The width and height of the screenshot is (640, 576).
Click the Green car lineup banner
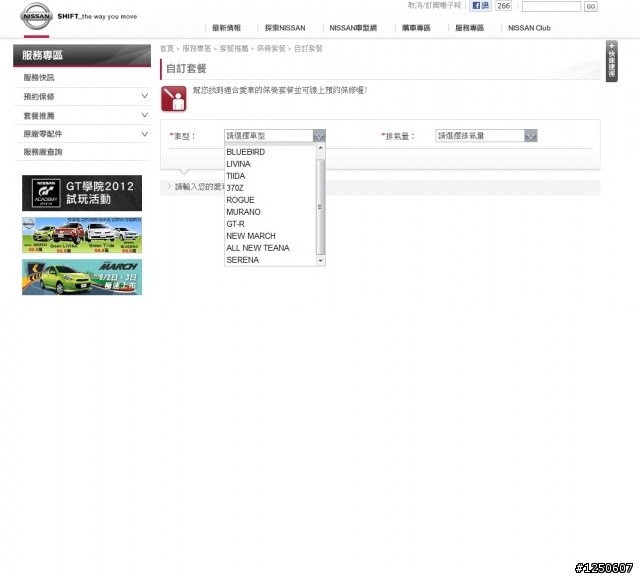82,235
